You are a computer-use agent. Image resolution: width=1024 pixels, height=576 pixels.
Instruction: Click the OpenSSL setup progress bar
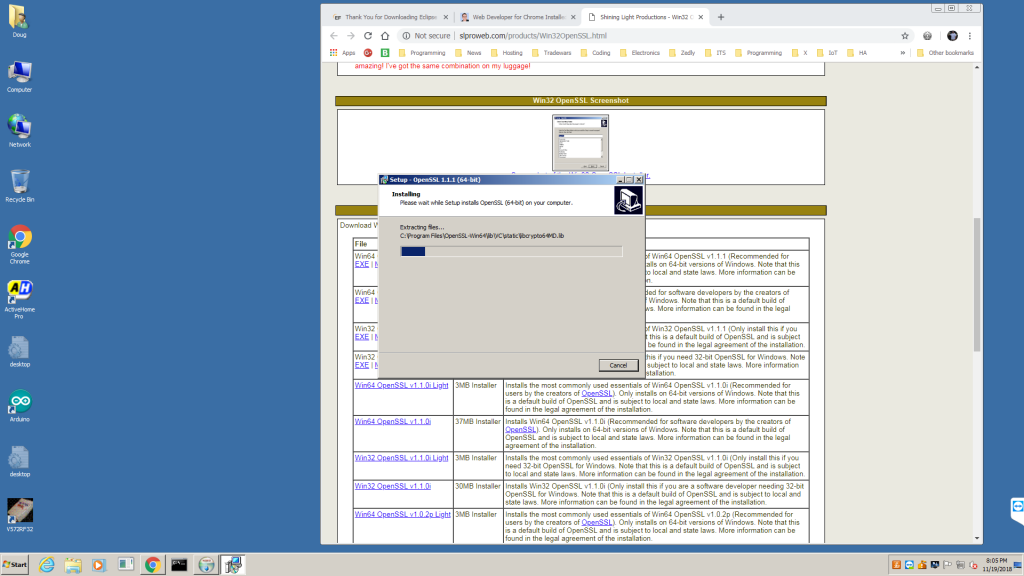pyautogui.click(x=511, y=251)
